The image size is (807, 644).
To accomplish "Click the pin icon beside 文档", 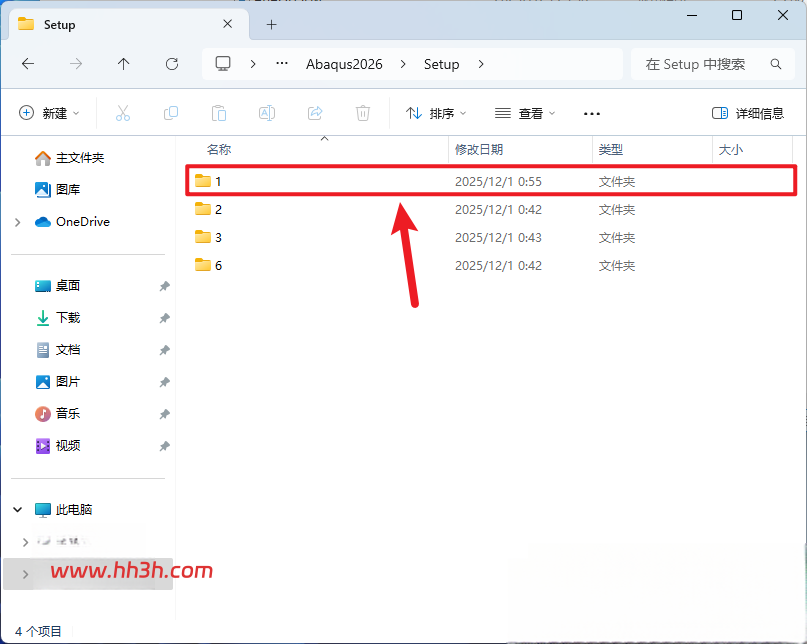I will click(x=164, y=350).
